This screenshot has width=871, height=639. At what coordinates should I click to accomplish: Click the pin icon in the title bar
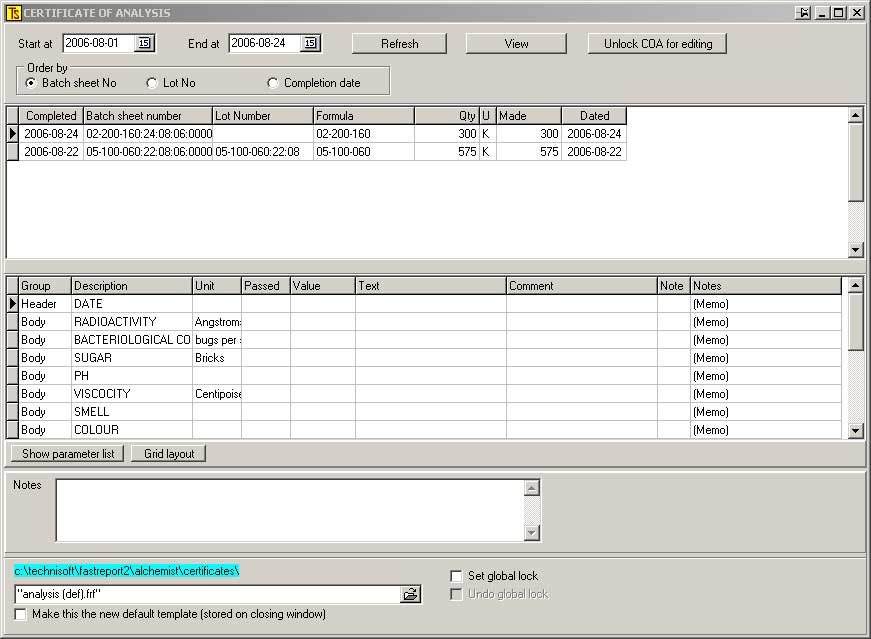(803, 13)
